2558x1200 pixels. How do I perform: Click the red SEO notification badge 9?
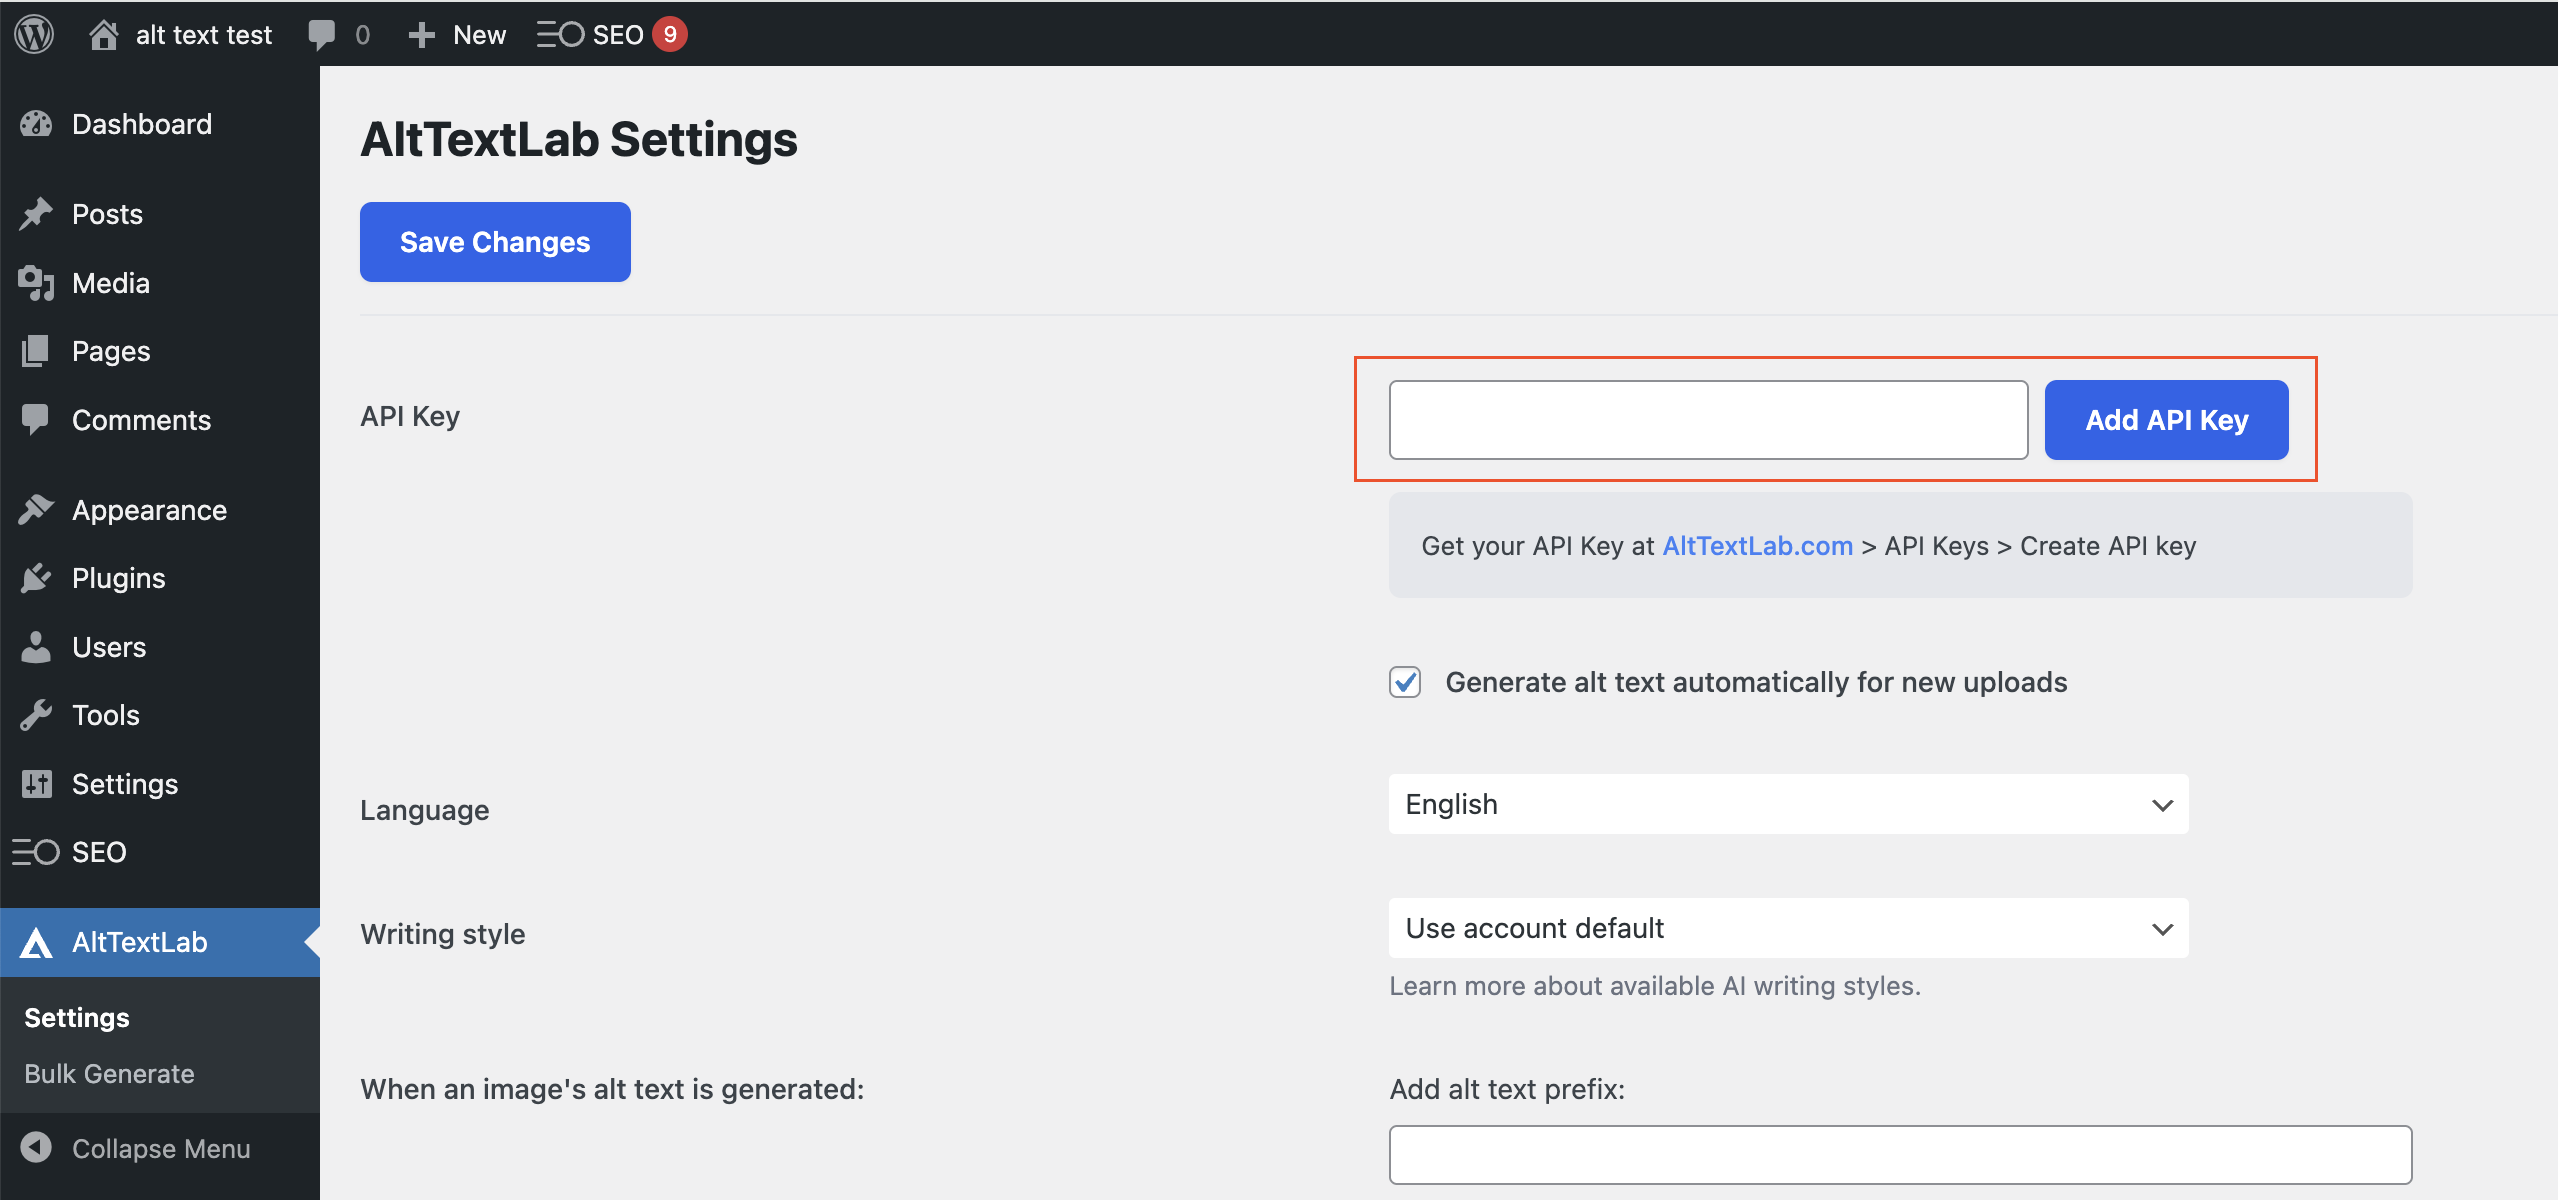pos(670,34)
